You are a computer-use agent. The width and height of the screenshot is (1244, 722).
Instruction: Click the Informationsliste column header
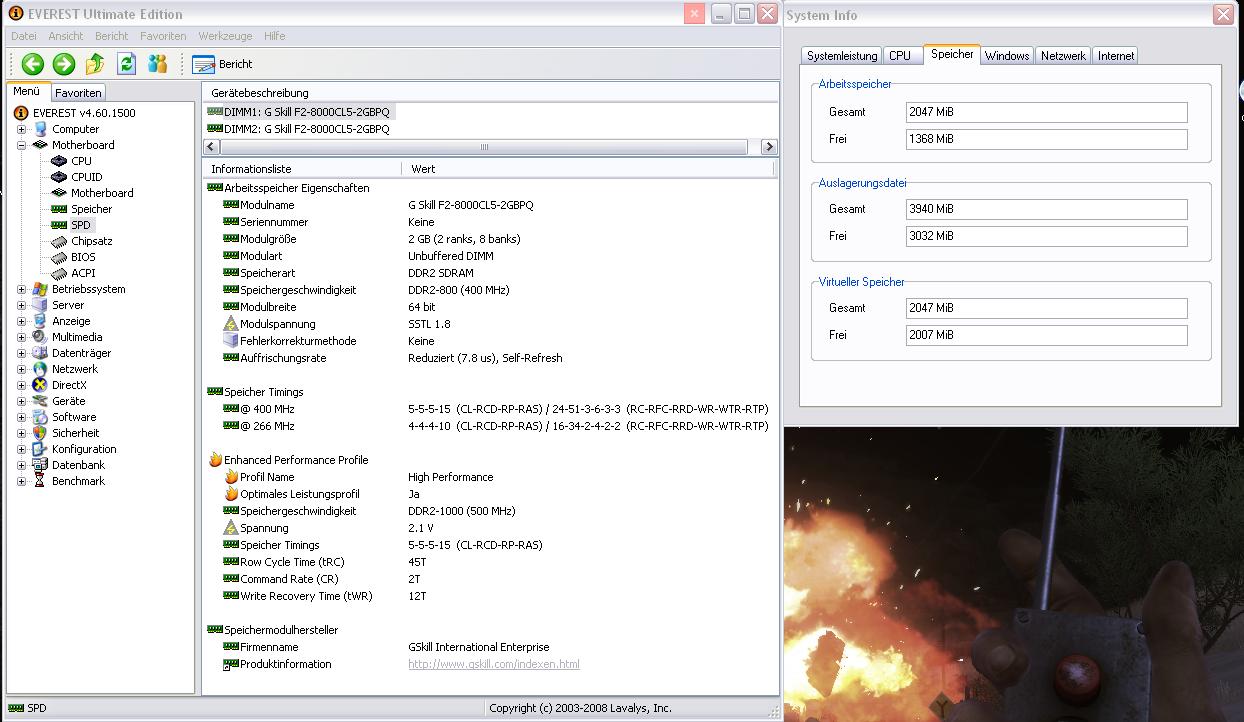point(302,169)
